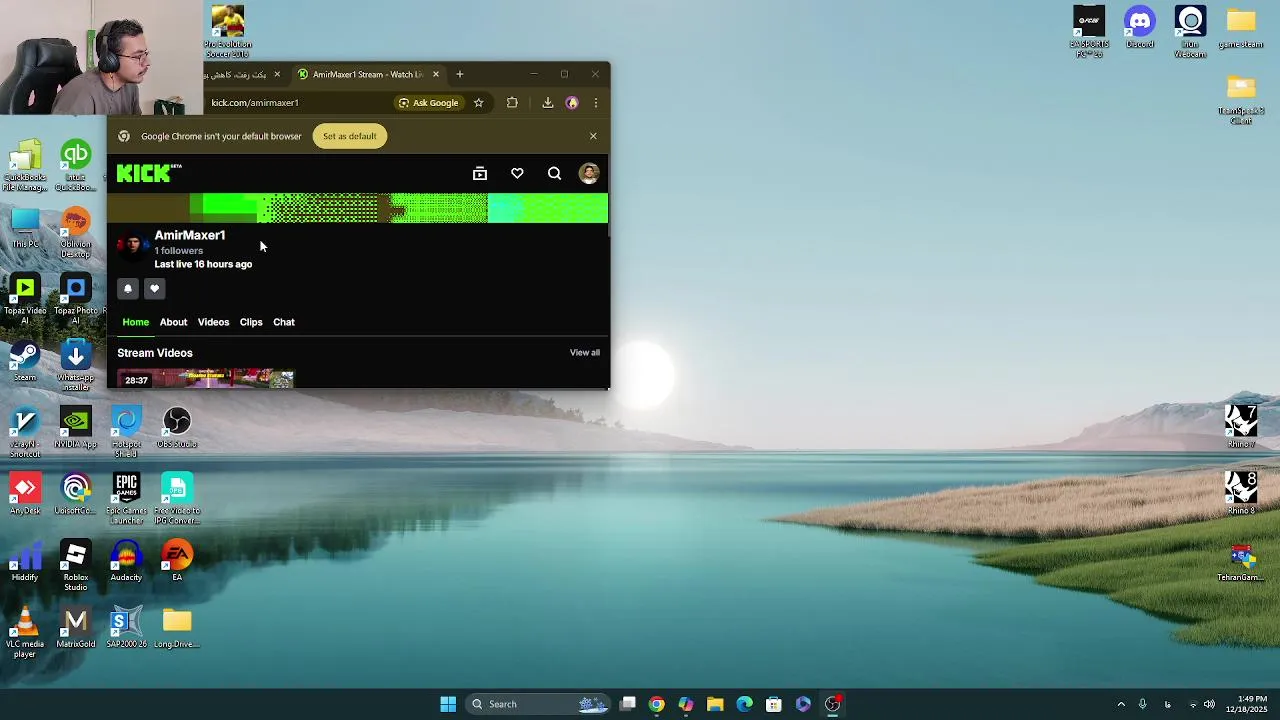Open the Kick search magnifier
Image resolution: width=1280 pixels, height=720 pixels.
coord(554,174)
